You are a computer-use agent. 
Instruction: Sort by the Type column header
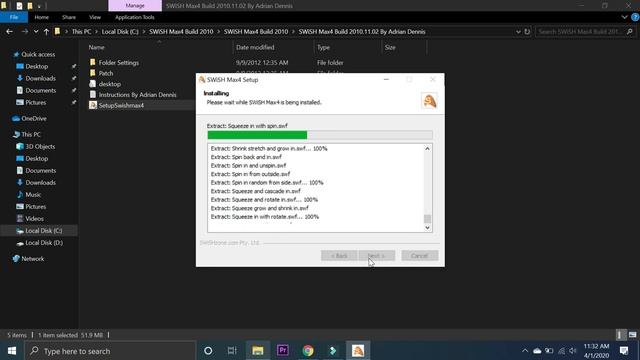(x=323, y=47)
